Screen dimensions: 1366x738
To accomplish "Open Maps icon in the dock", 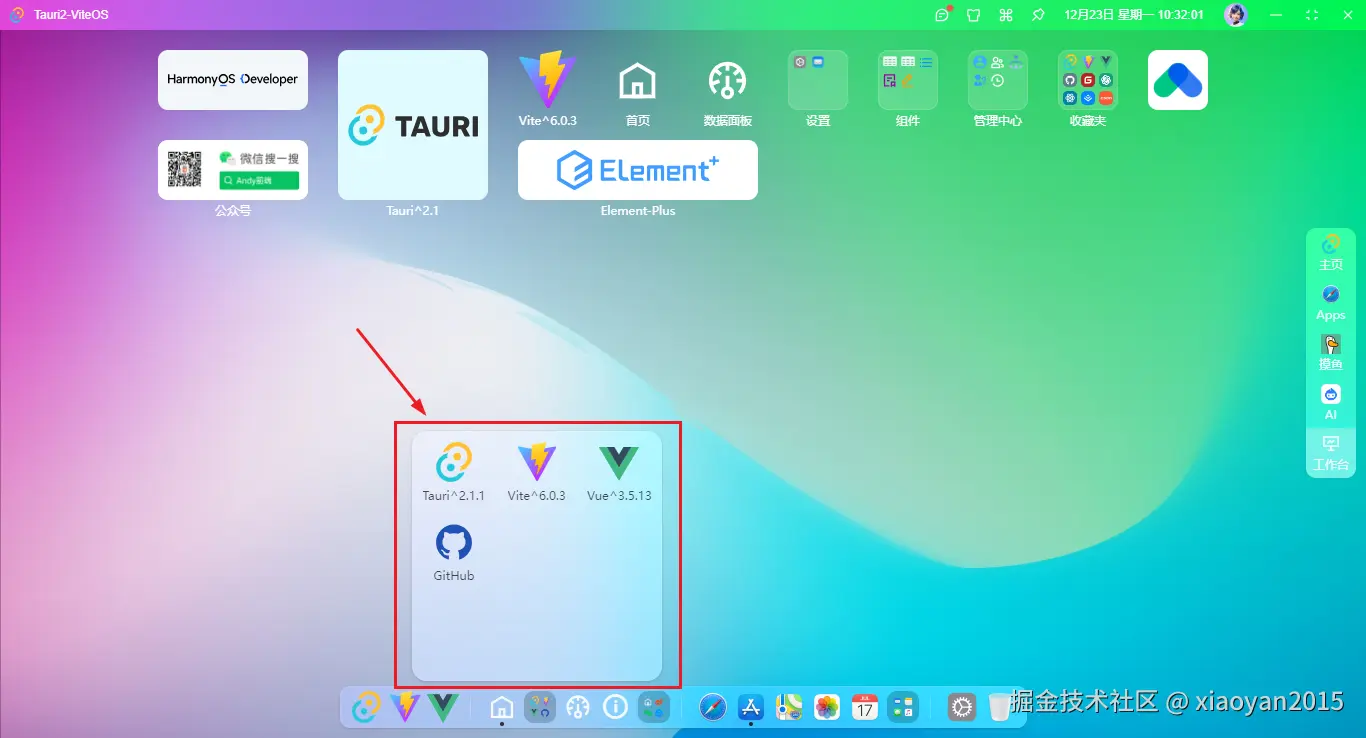I will coord(789,707).
